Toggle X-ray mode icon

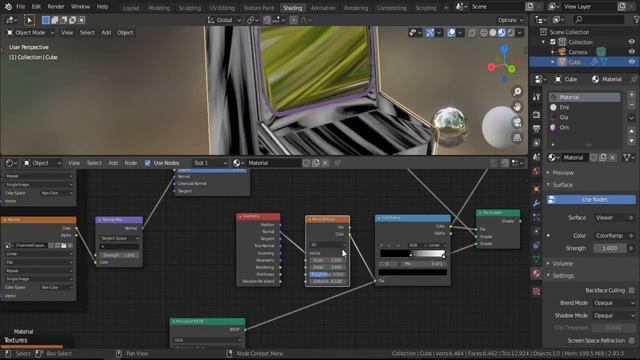pyautogui.click(x=472, y=33)
